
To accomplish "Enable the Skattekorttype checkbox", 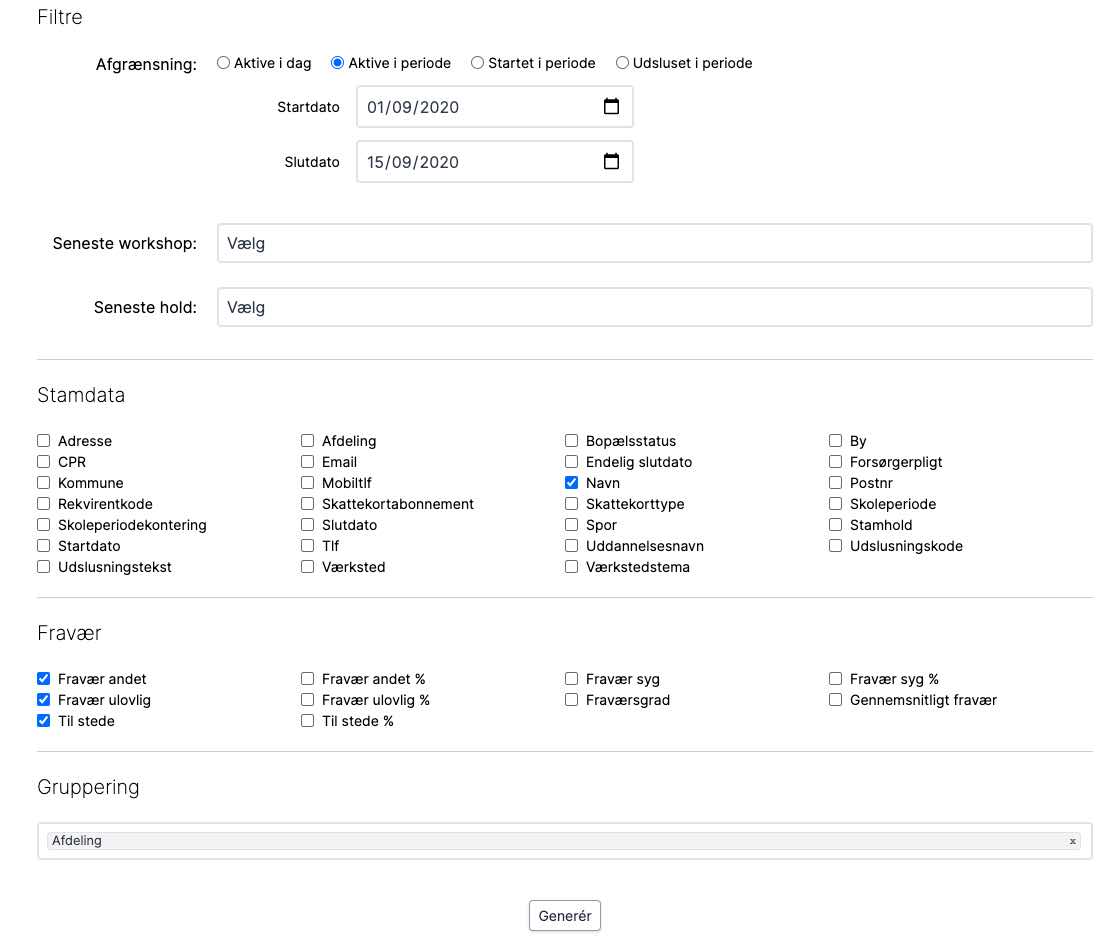I will point(572,504).
